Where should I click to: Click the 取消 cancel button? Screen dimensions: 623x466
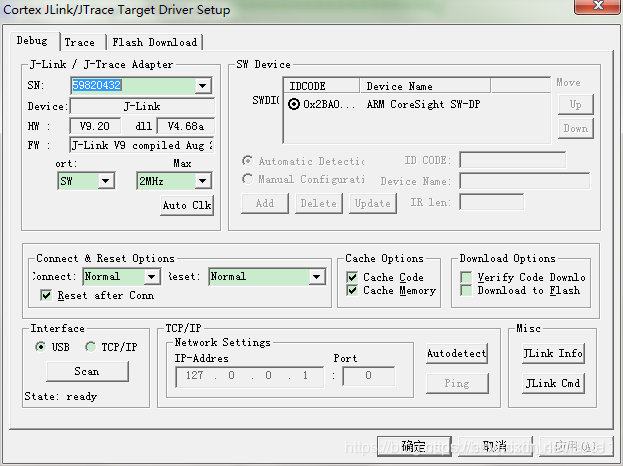tap(495, 447)
